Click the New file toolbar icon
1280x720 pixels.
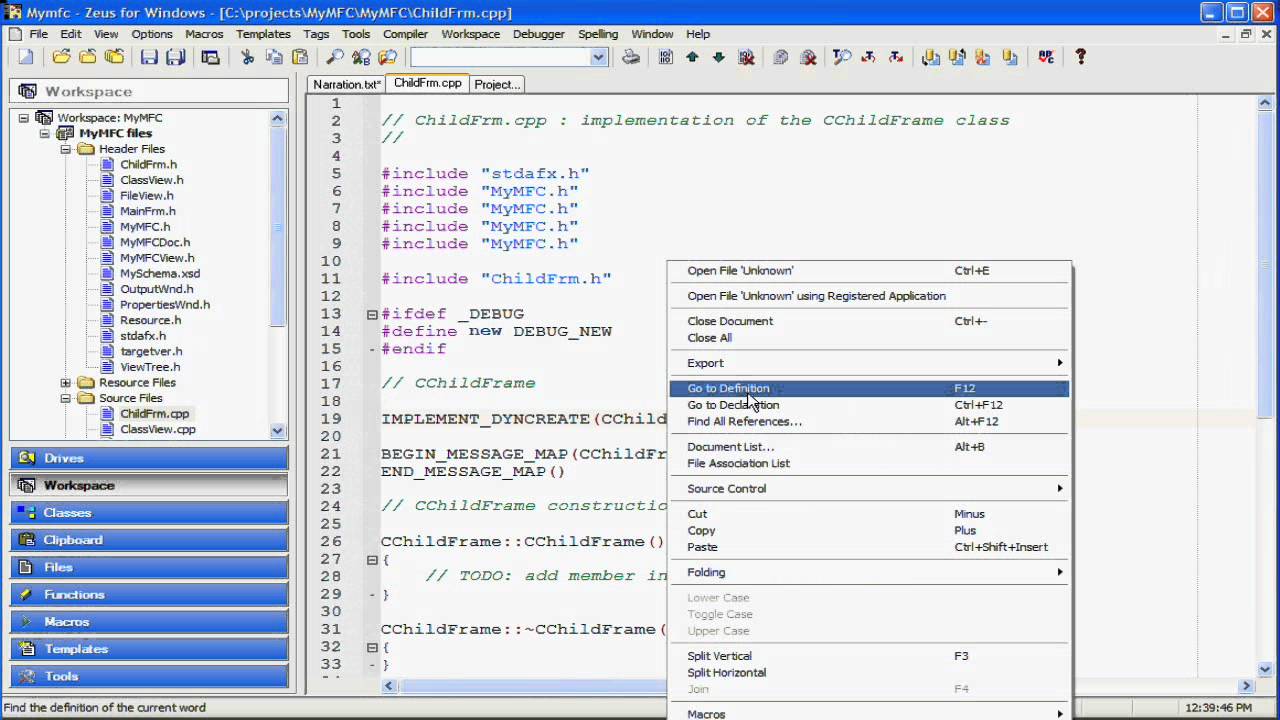(26, 57)
